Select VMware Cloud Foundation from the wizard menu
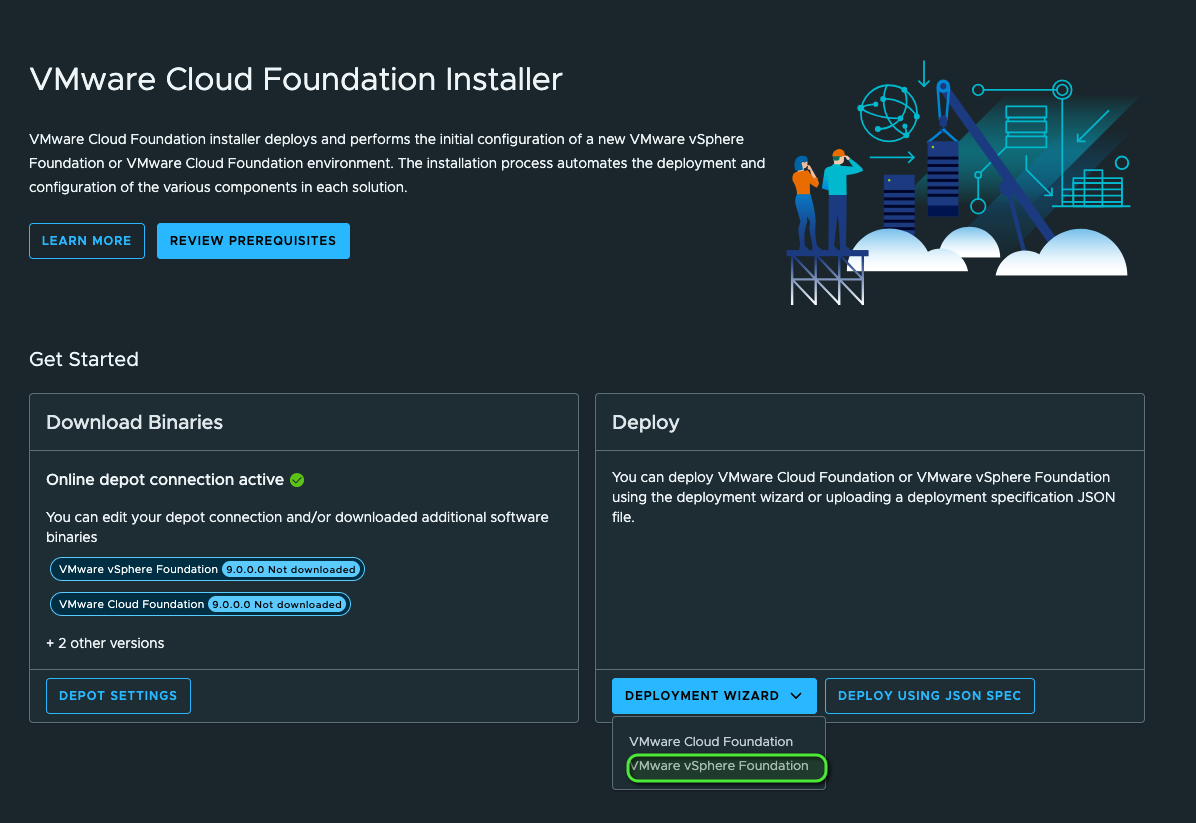This screenshot has height=823, width=1196. pos(710,742)
